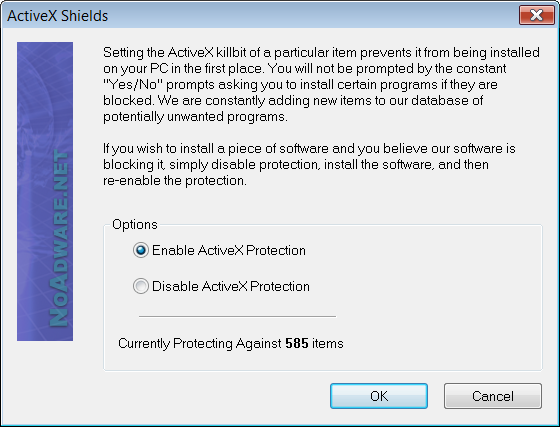Close the ActiveX Shields dialog window
This screenshot has width=560, height=427.
point(536,15)
